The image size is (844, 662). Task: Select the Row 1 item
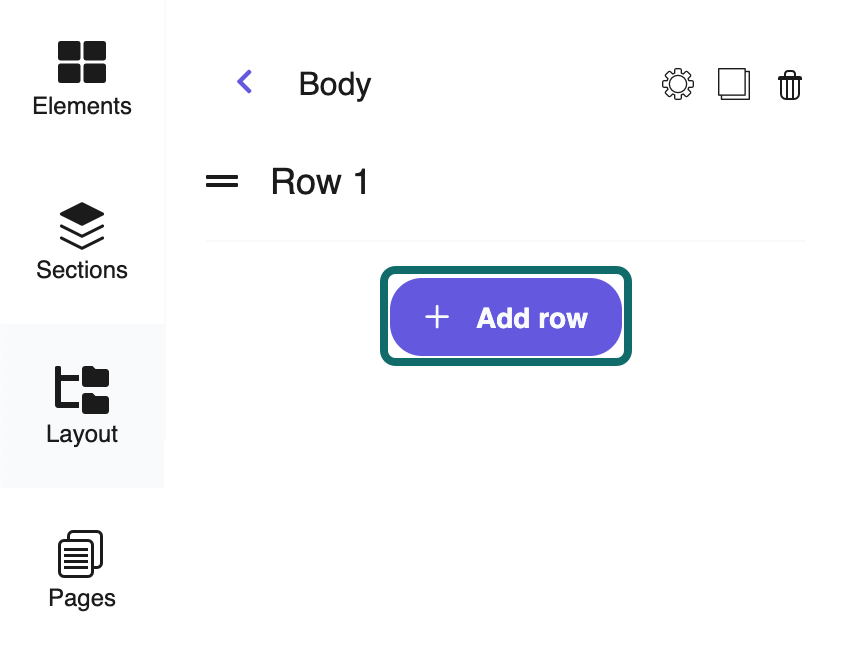click(x=320, y=182)
